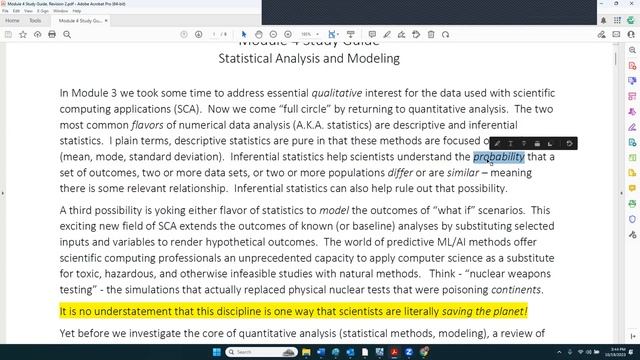Show hidden system tray icons chevron
The width and height of the screenshot is (640, 360).
[x=559, y=352]
